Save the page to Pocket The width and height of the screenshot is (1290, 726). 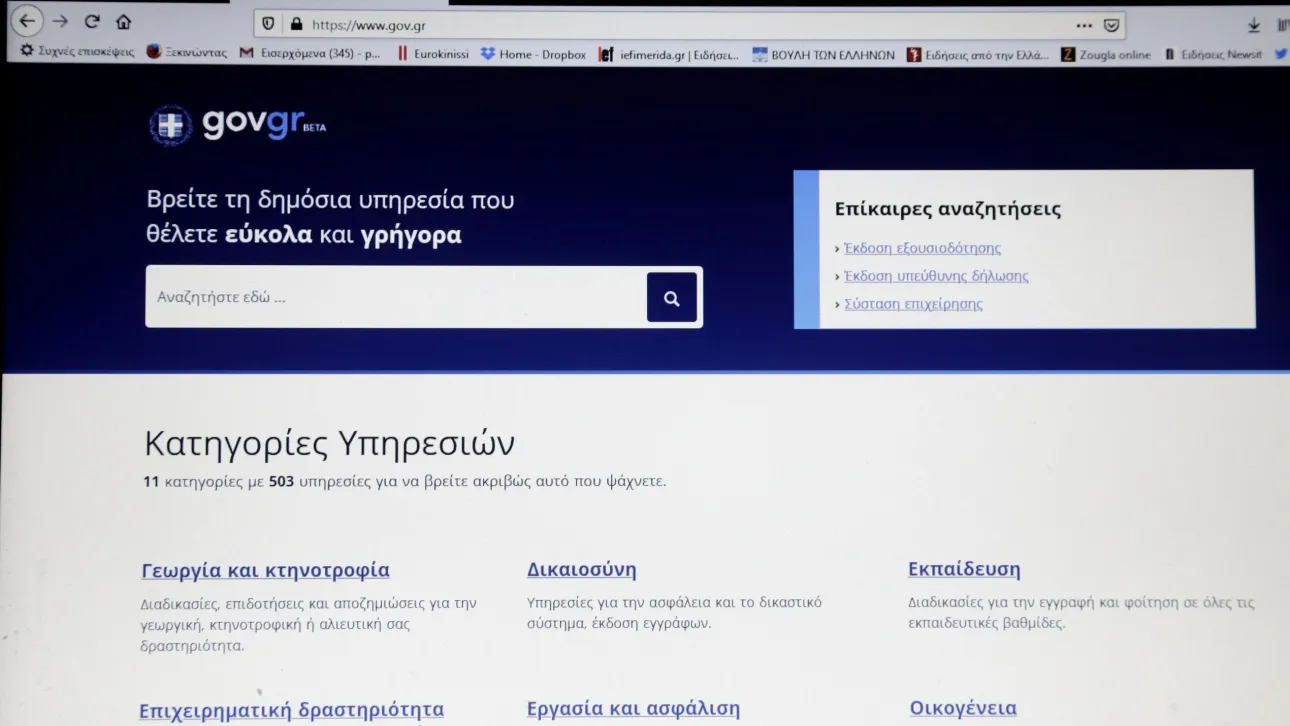coord(1109,23)
